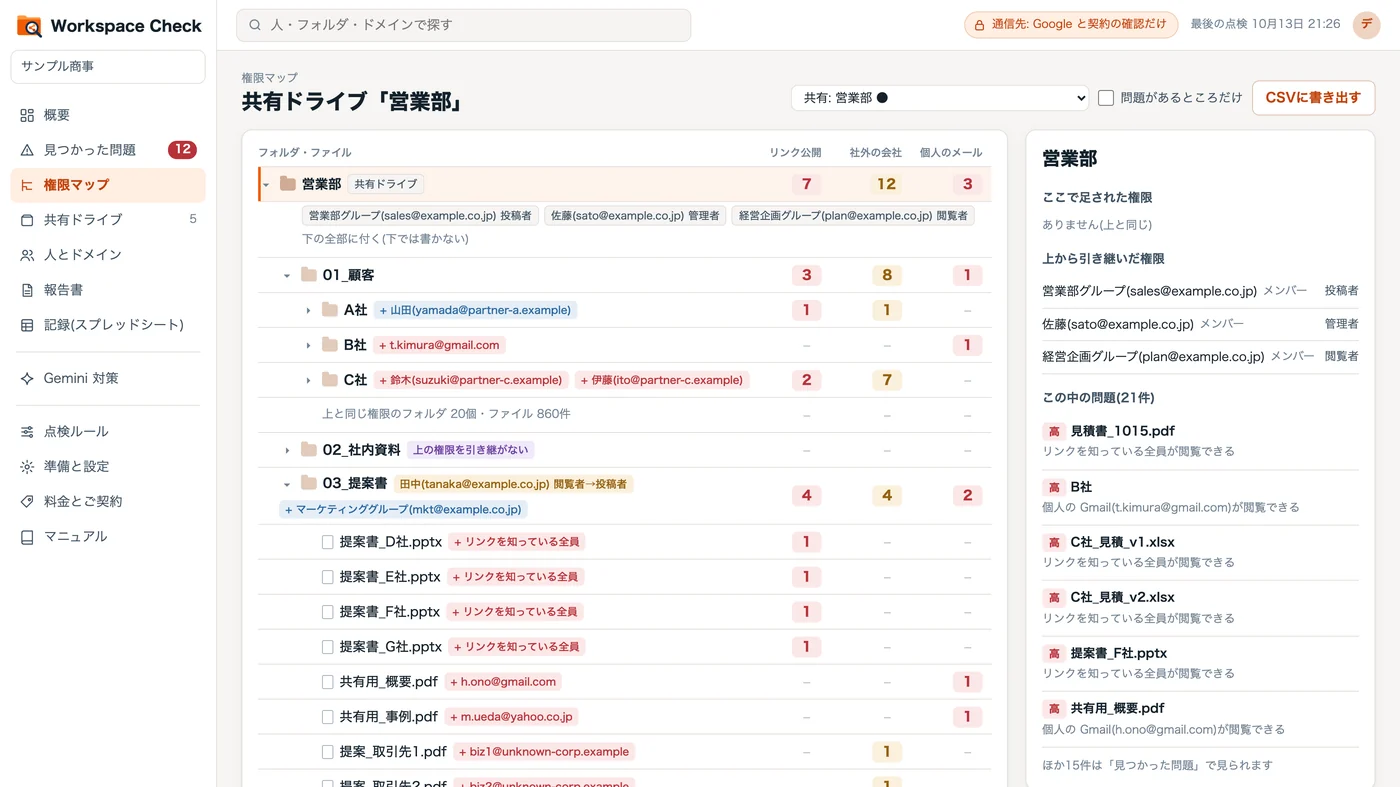Click the folder icon of 01_顧客
This screenshot has width=1400, height=787.
point(308,275)
